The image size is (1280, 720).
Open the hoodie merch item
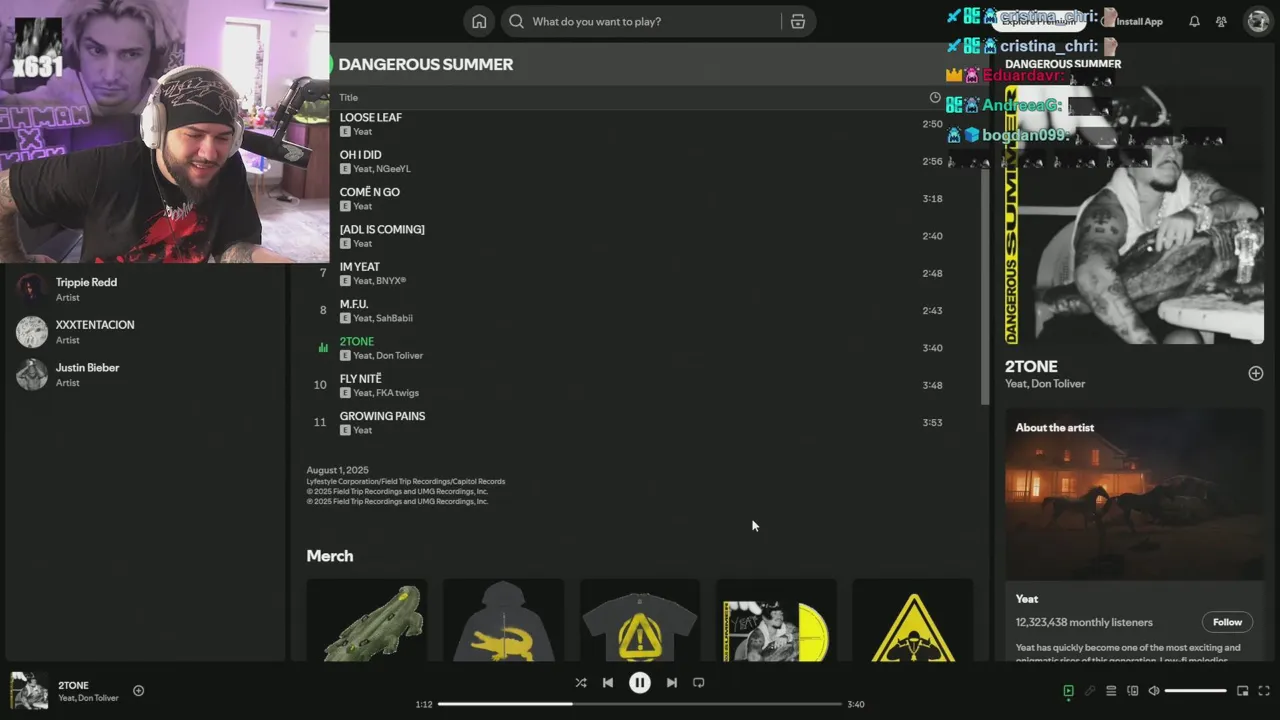click(503, 620)
